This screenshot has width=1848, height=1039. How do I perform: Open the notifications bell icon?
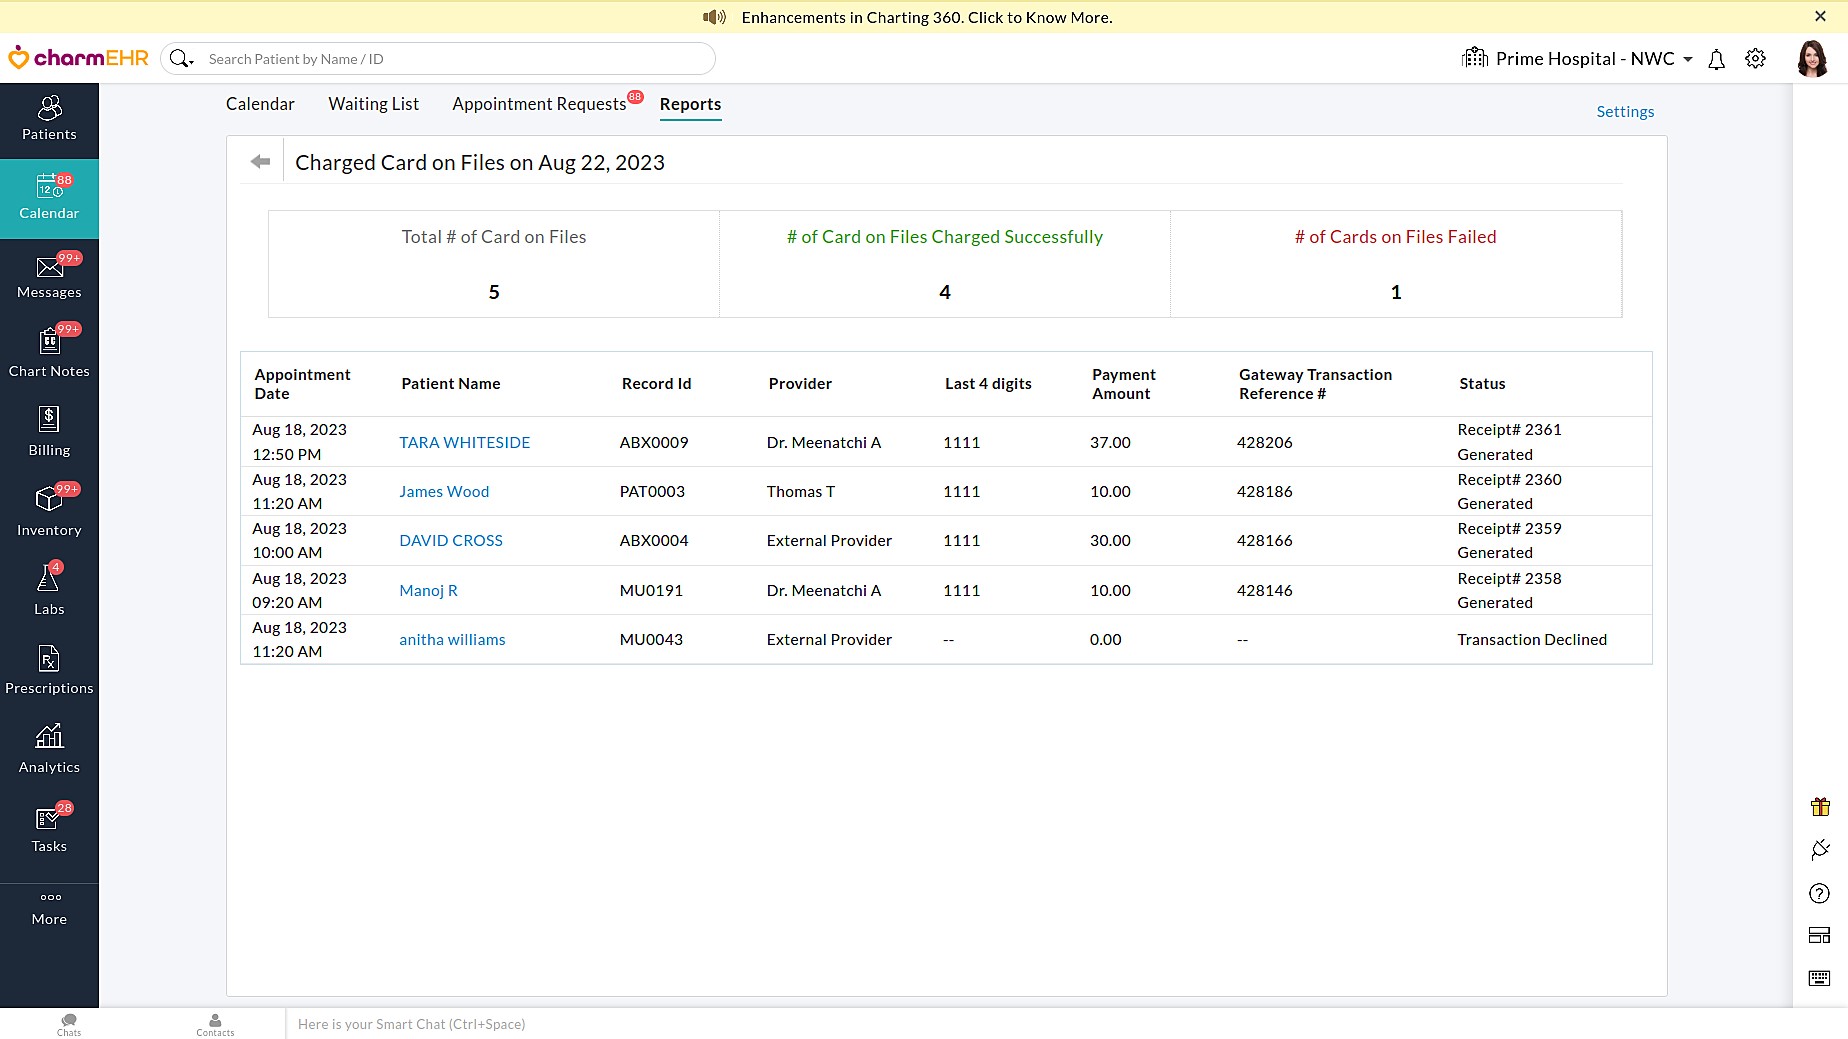click(x=1716, y=59)
